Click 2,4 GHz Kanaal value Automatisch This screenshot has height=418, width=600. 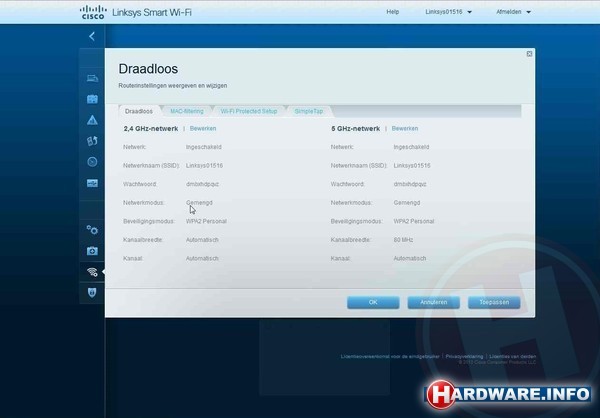(202, 258)
